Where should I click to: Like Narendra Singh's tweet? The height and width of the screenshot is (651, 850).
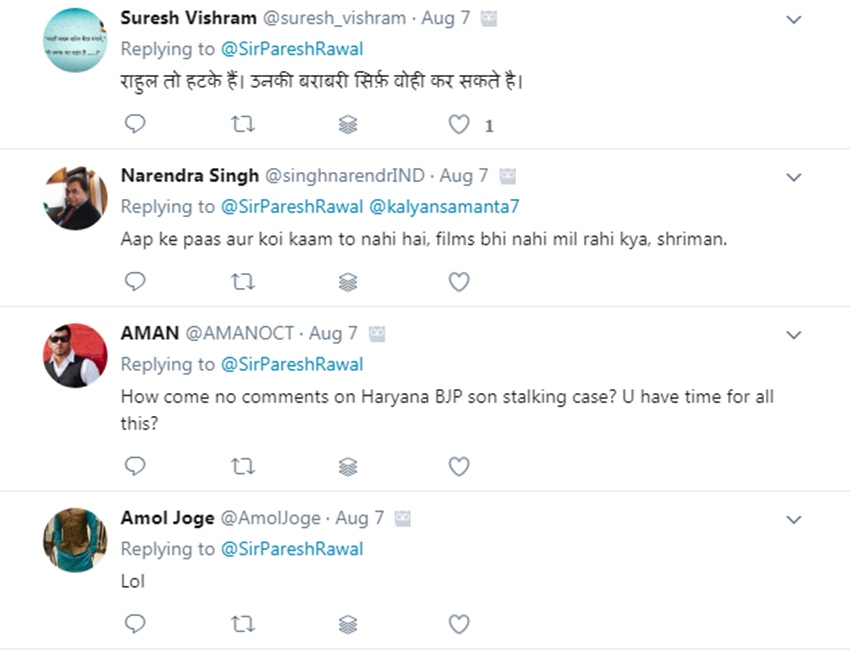pyautogui.click(x=459, y=282)
